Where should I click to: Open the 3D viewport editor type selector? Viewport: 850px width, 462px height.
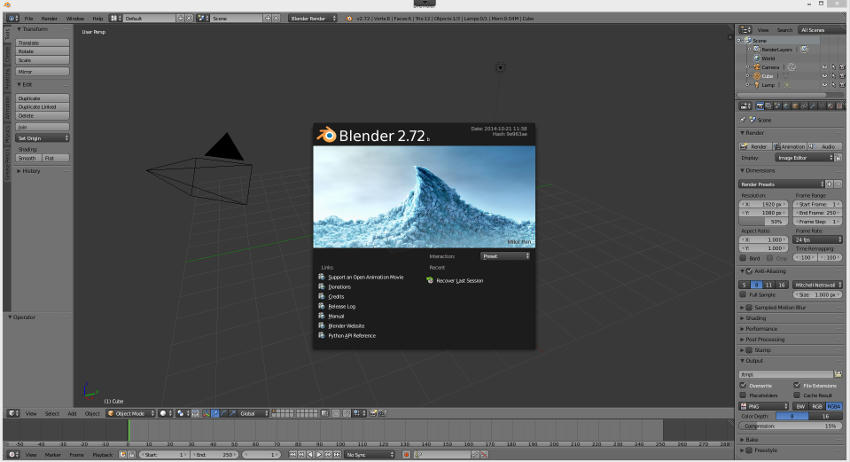tap(14, 413)
